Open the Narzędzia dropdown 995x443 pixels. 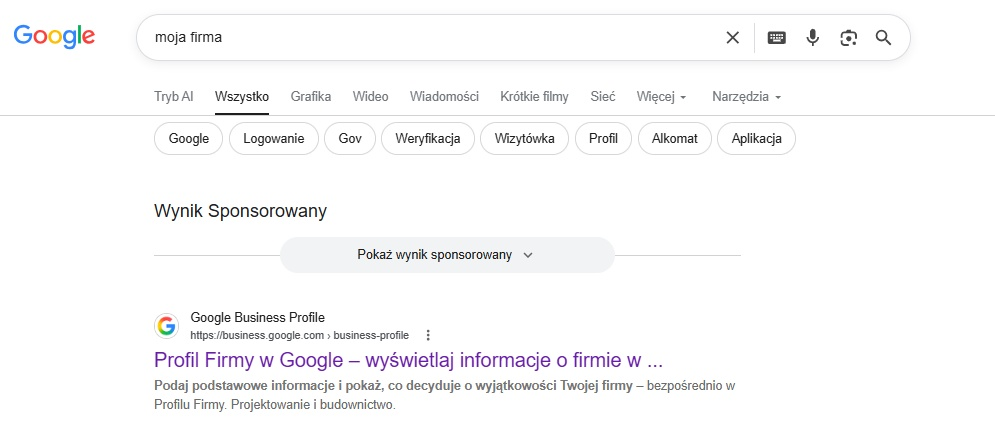pos(747,97)
